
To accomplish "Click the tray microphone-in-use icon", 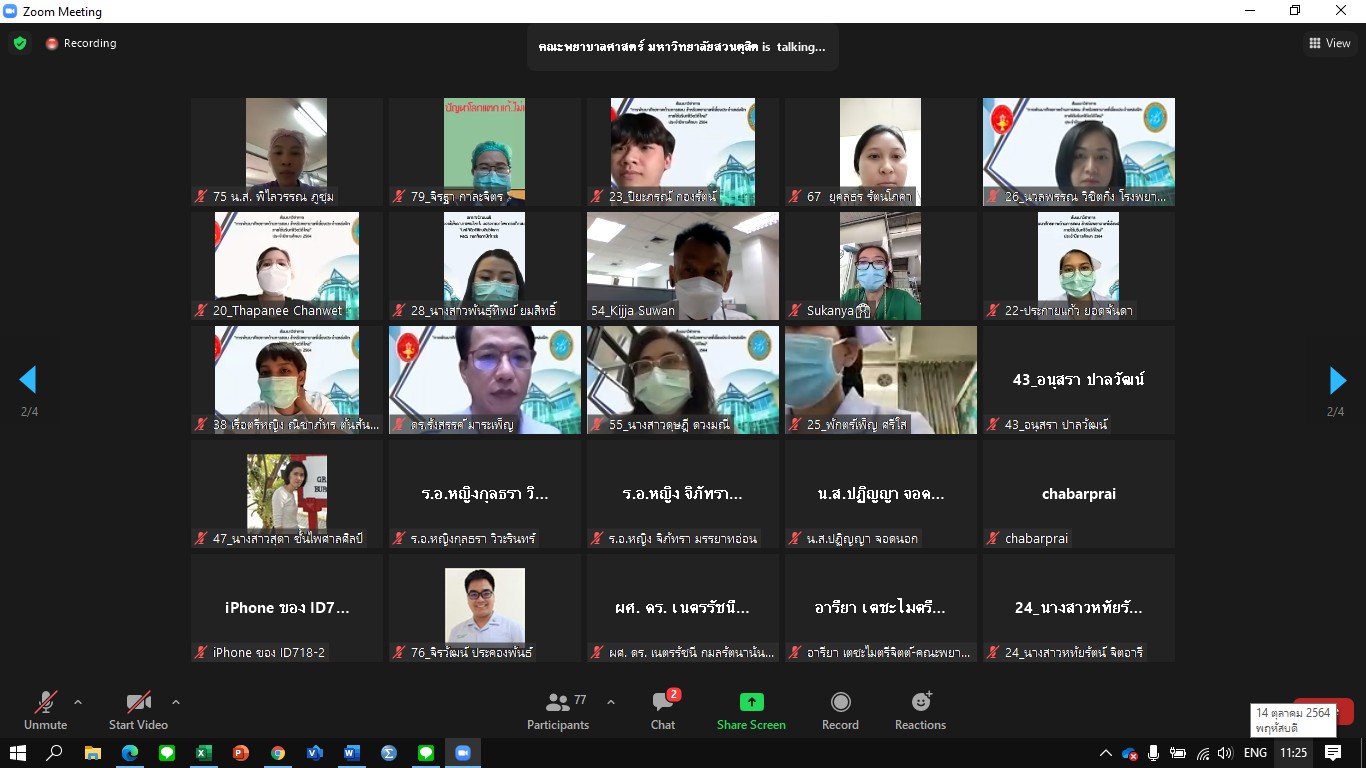I will pos(1153,753).
